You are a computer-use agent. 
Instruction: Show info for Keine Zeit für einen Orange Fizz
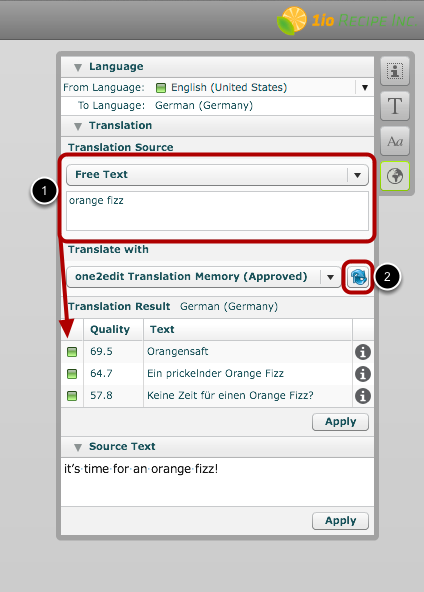click(362, 396)
